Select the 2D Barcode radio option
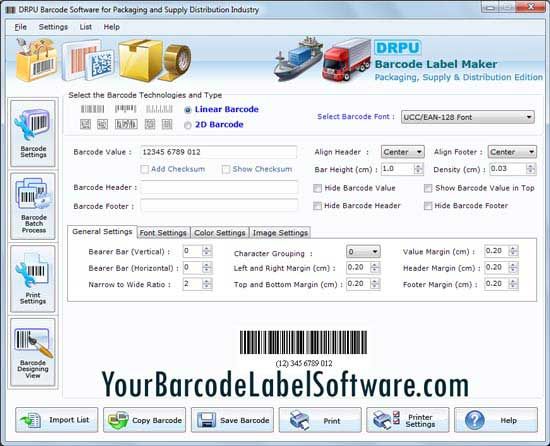550x446 pixels. pyautogui.click(x=188, y=125)
